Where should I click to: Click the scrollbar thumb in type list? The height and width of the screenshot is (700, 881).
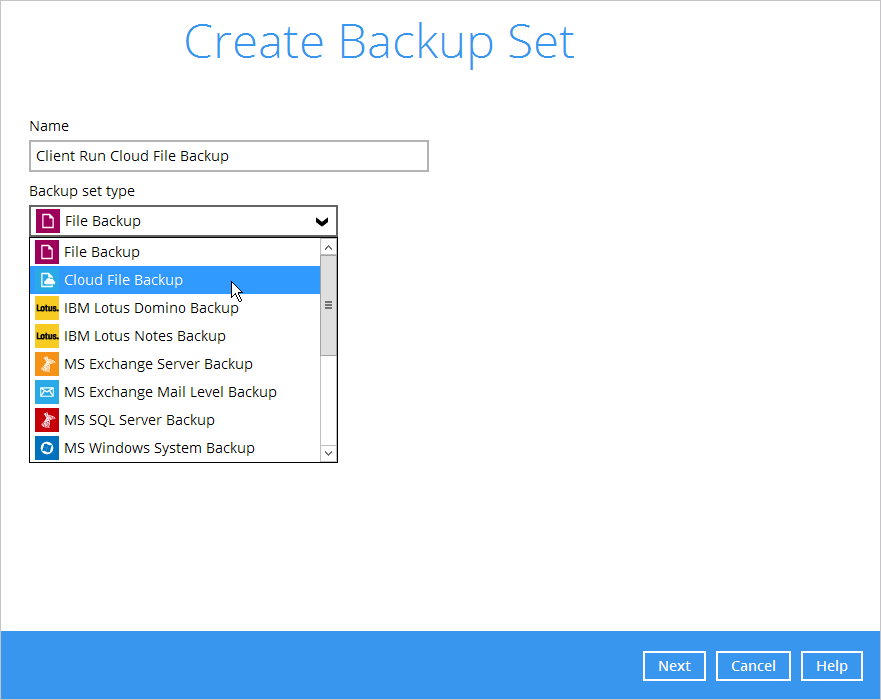tap(329, 305)
